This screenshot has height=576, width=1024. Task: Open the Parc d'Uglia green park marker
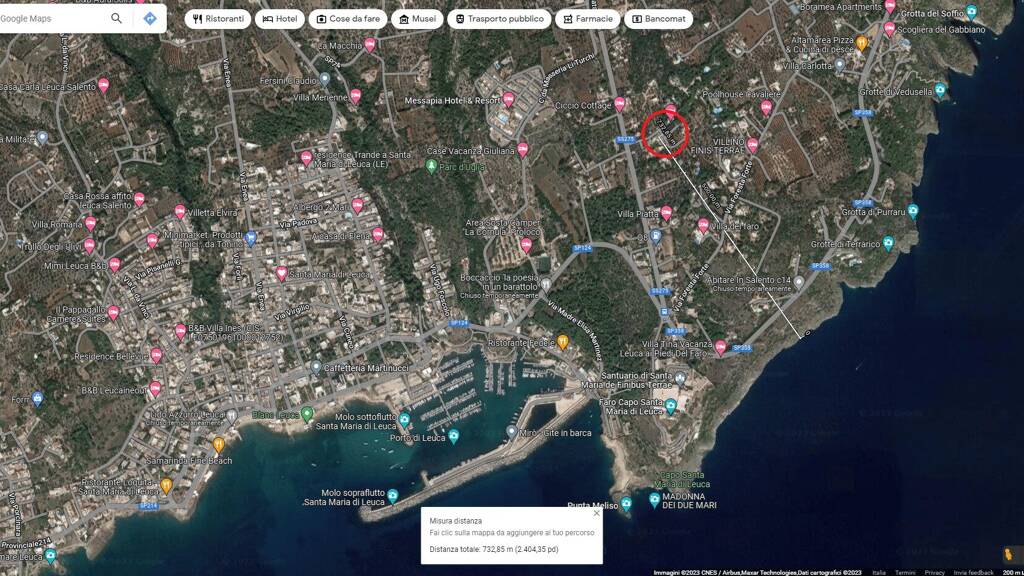431,166
